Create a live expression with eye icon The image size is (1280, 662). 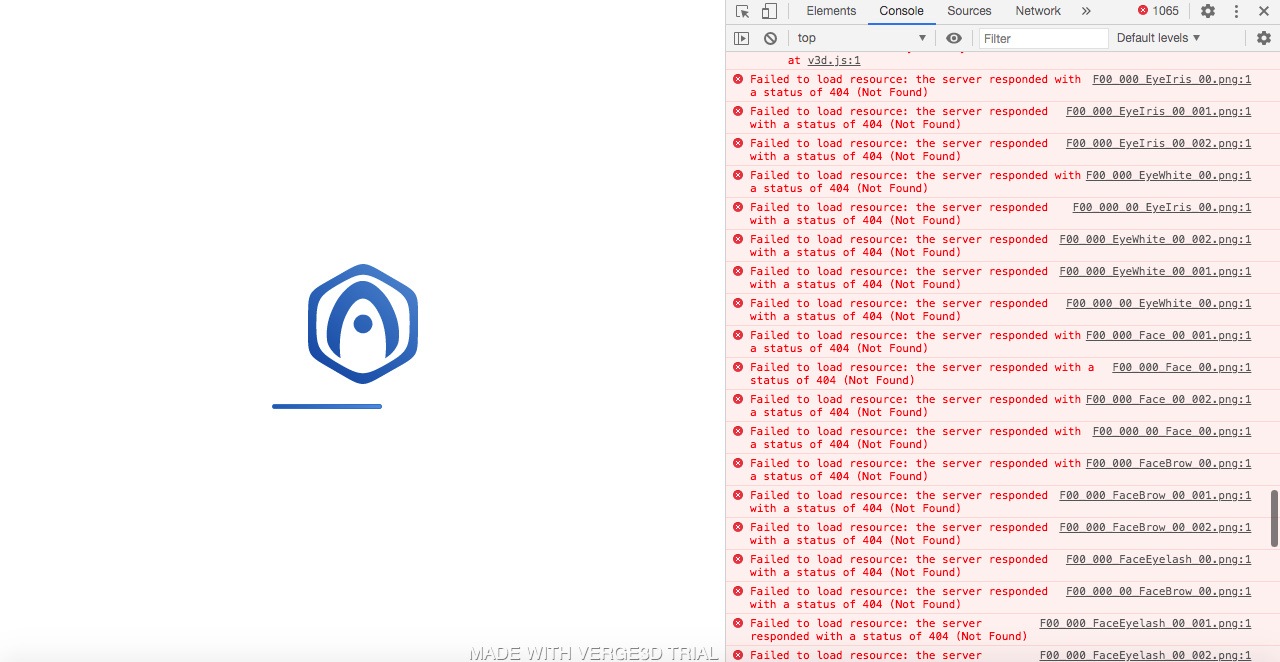tap(954, 38)
